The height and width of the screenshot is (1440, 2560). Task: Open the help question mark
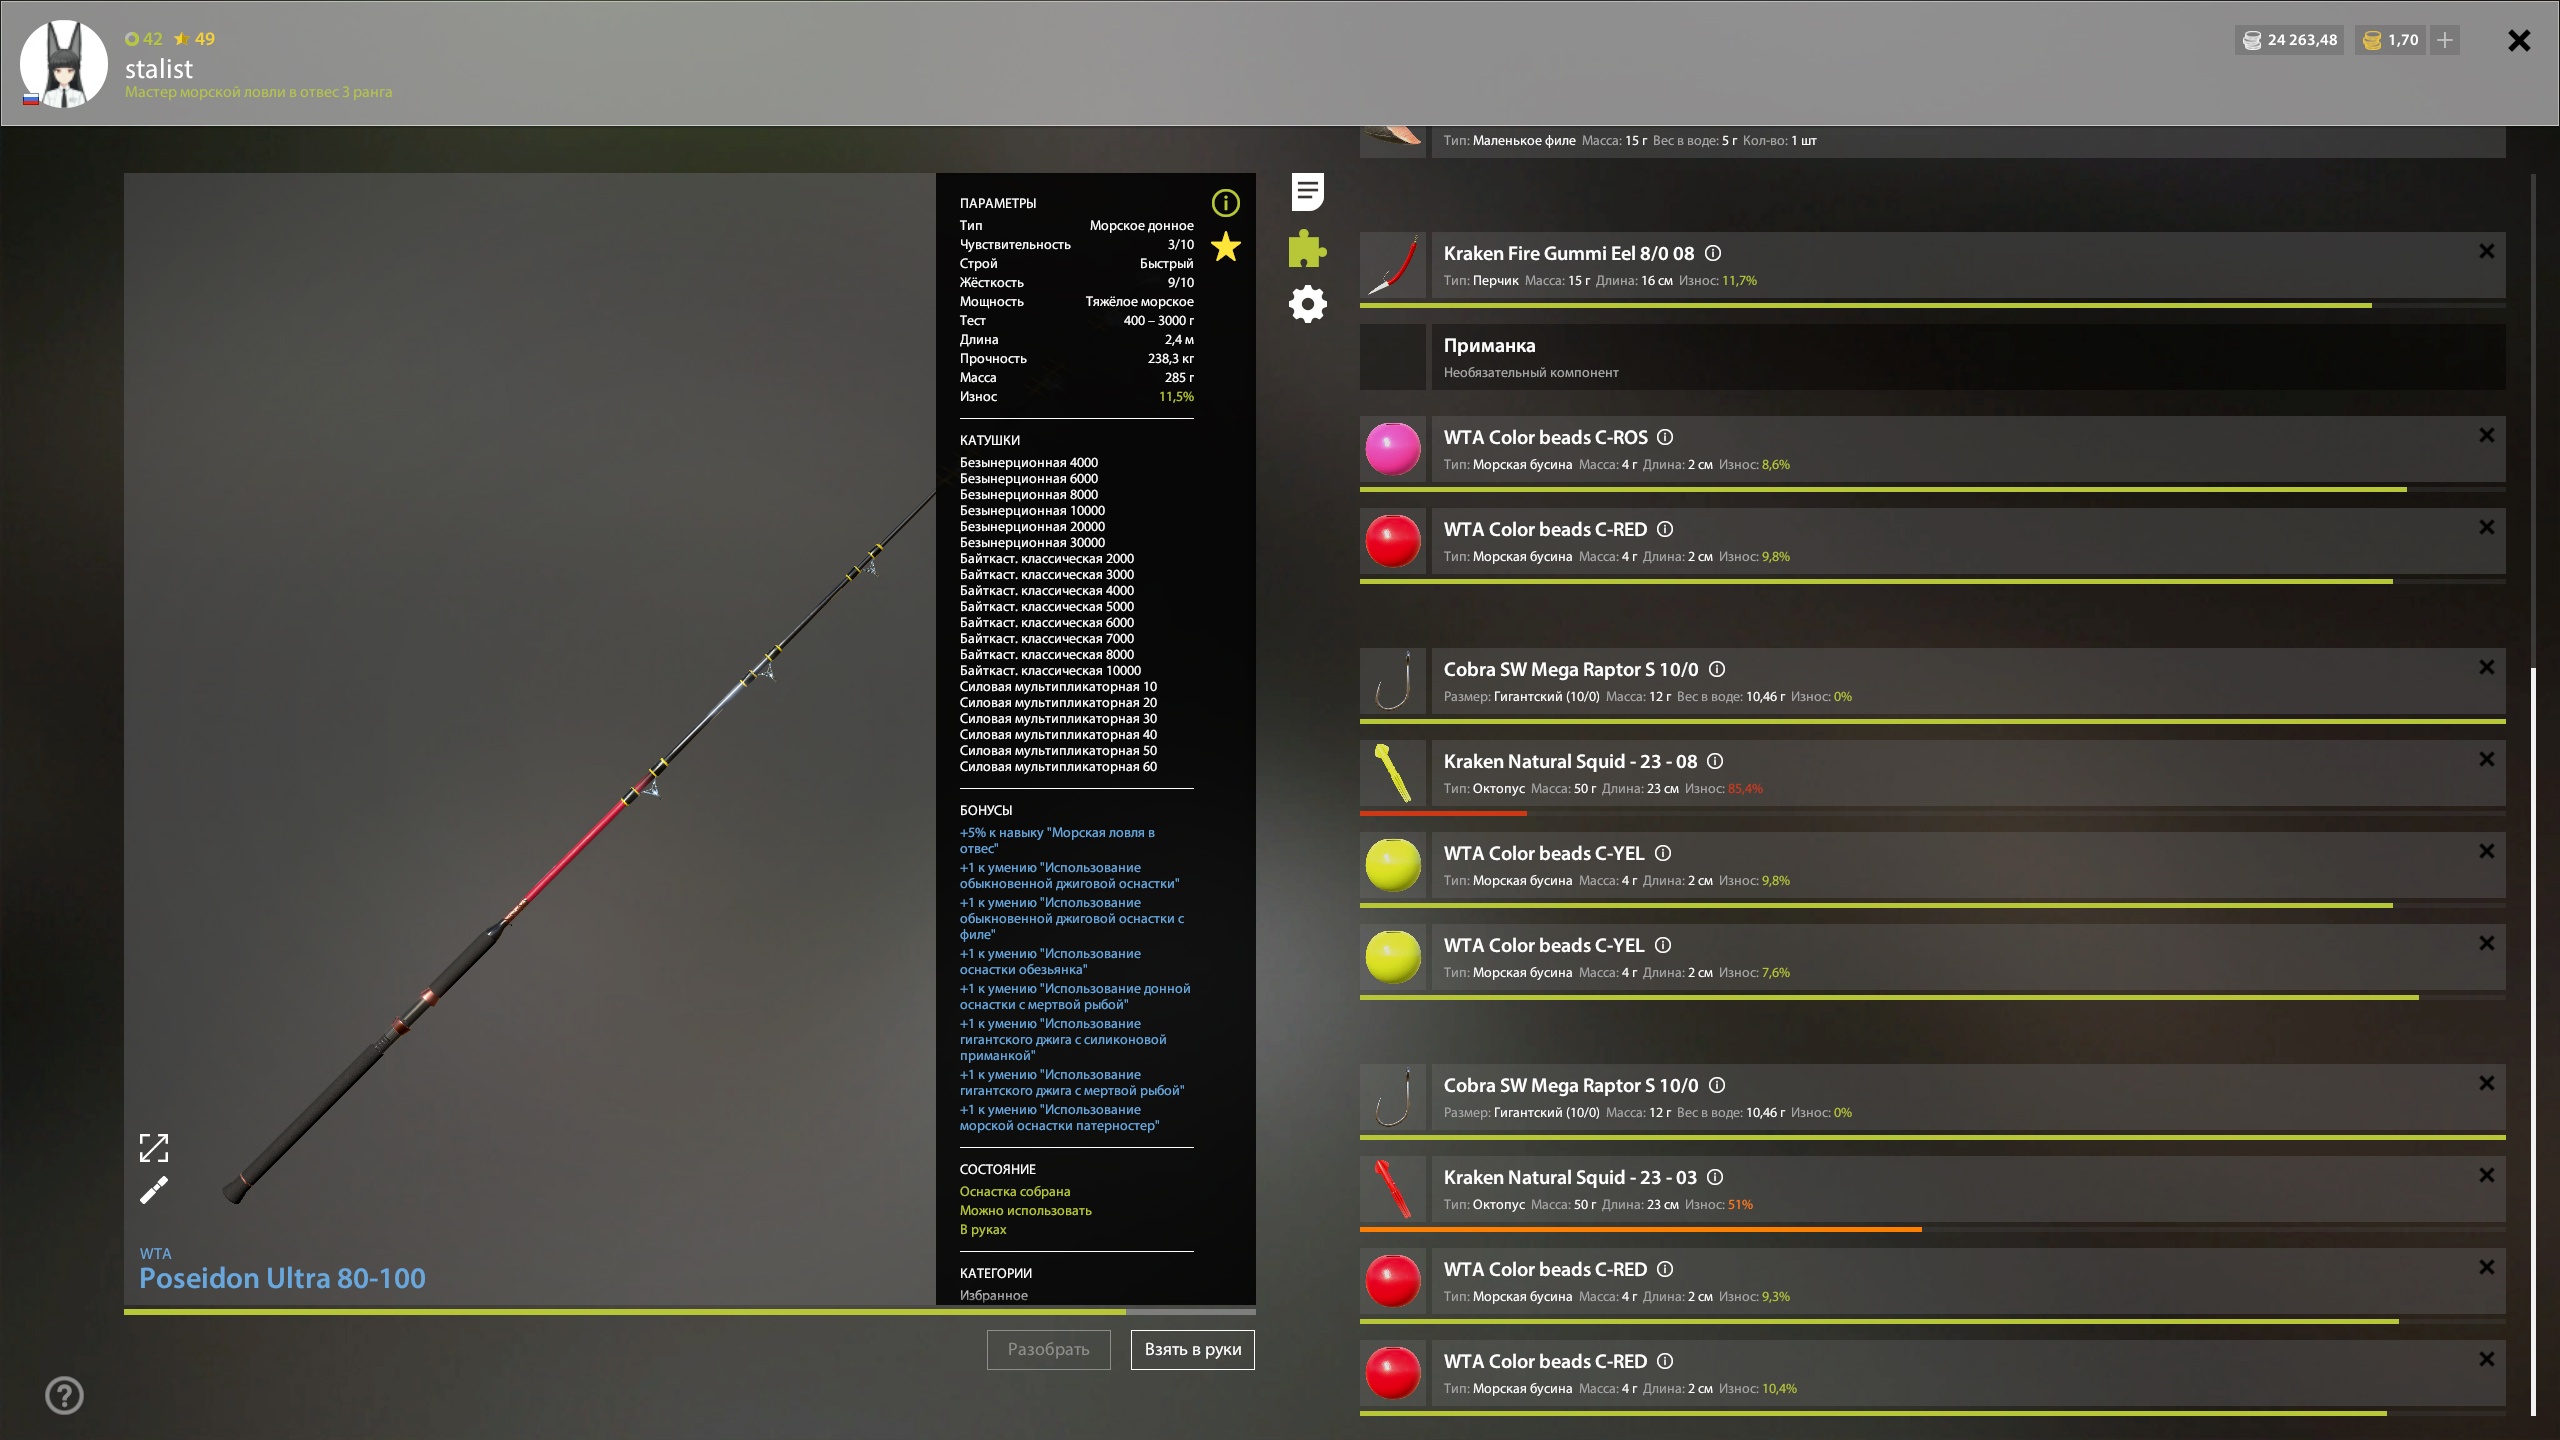pos(65,1395)
